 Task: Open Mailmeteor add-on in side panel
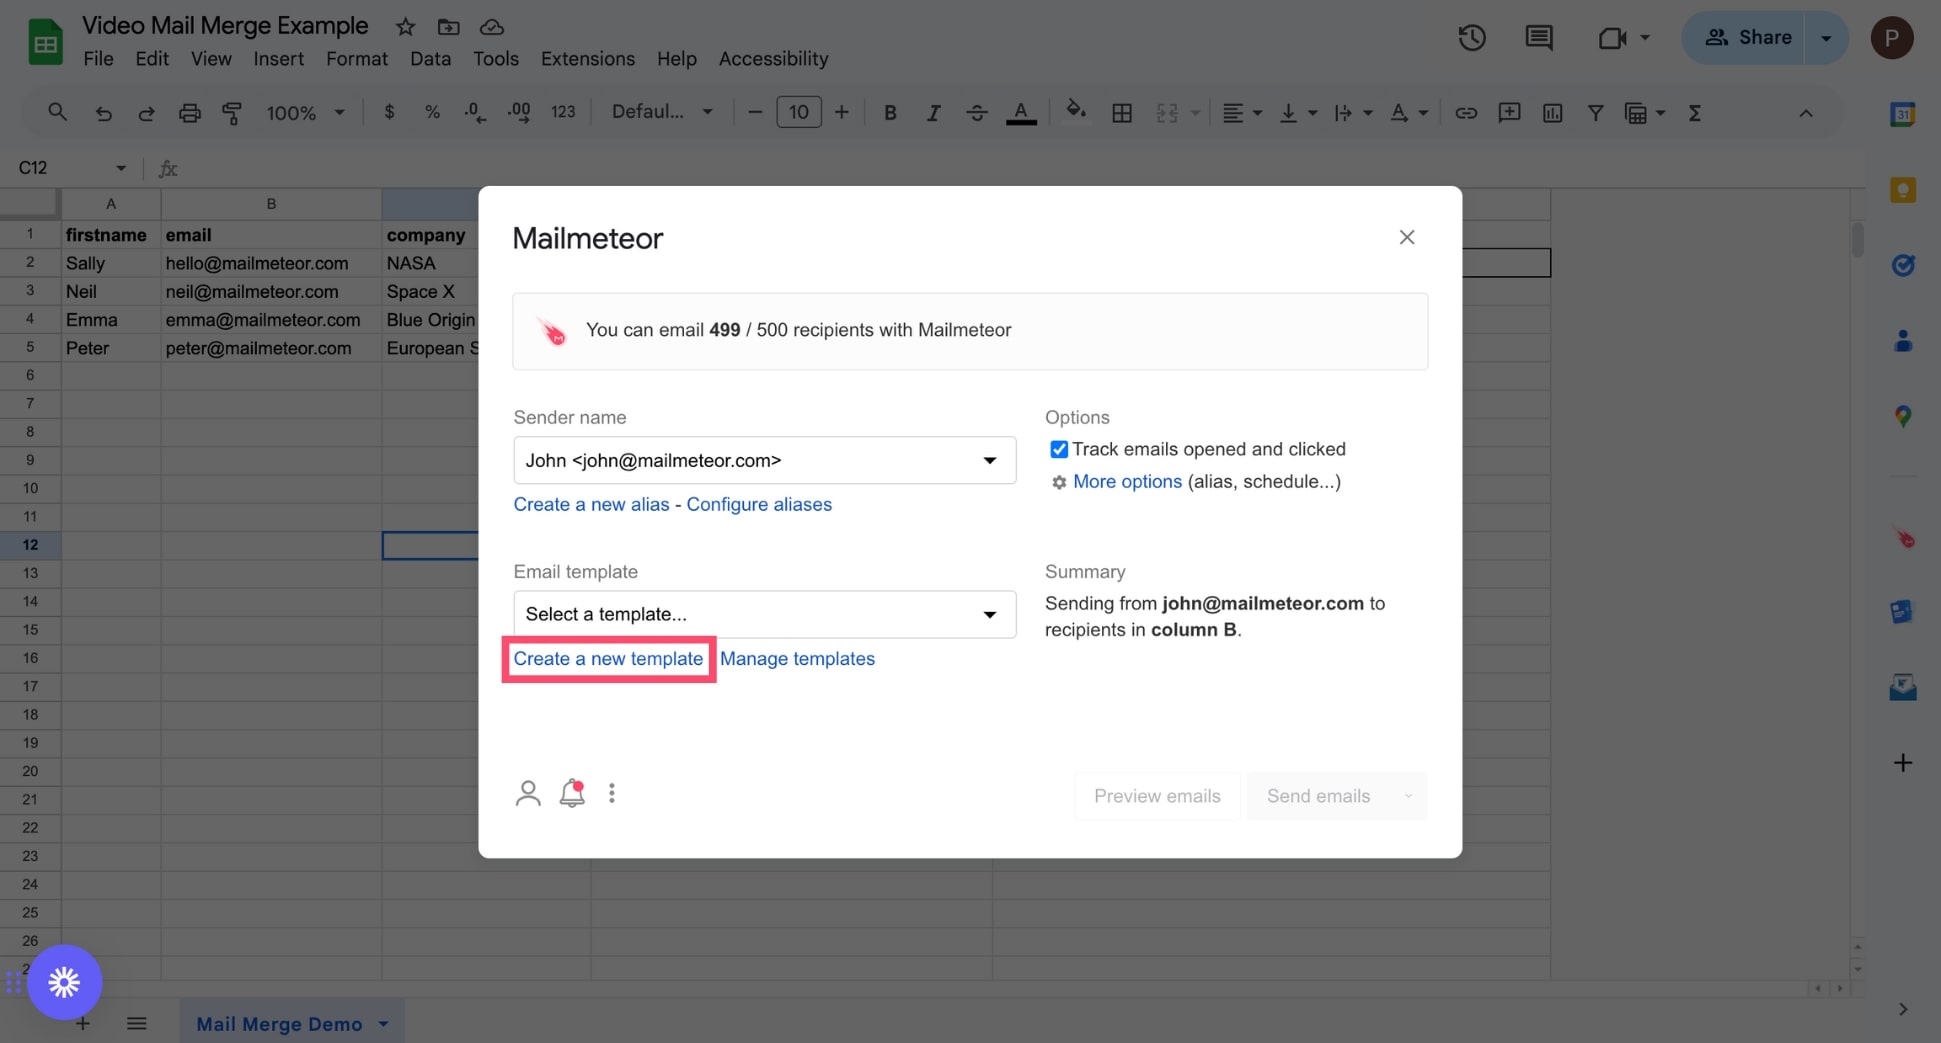coord(1904,538)
